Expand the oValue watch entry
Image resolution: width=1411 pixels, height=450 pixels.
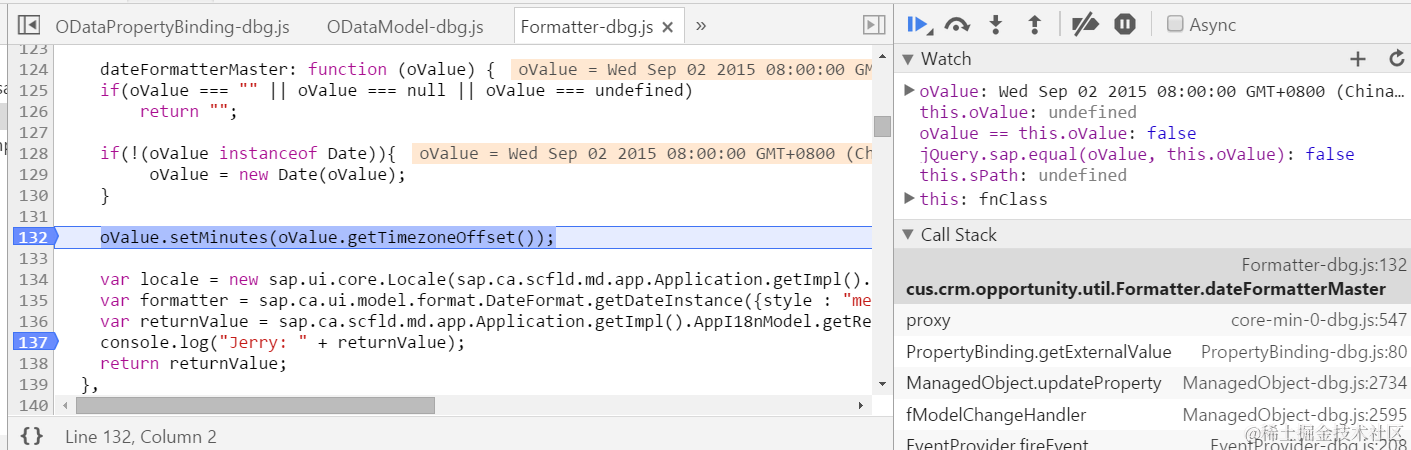click(909, 90)
